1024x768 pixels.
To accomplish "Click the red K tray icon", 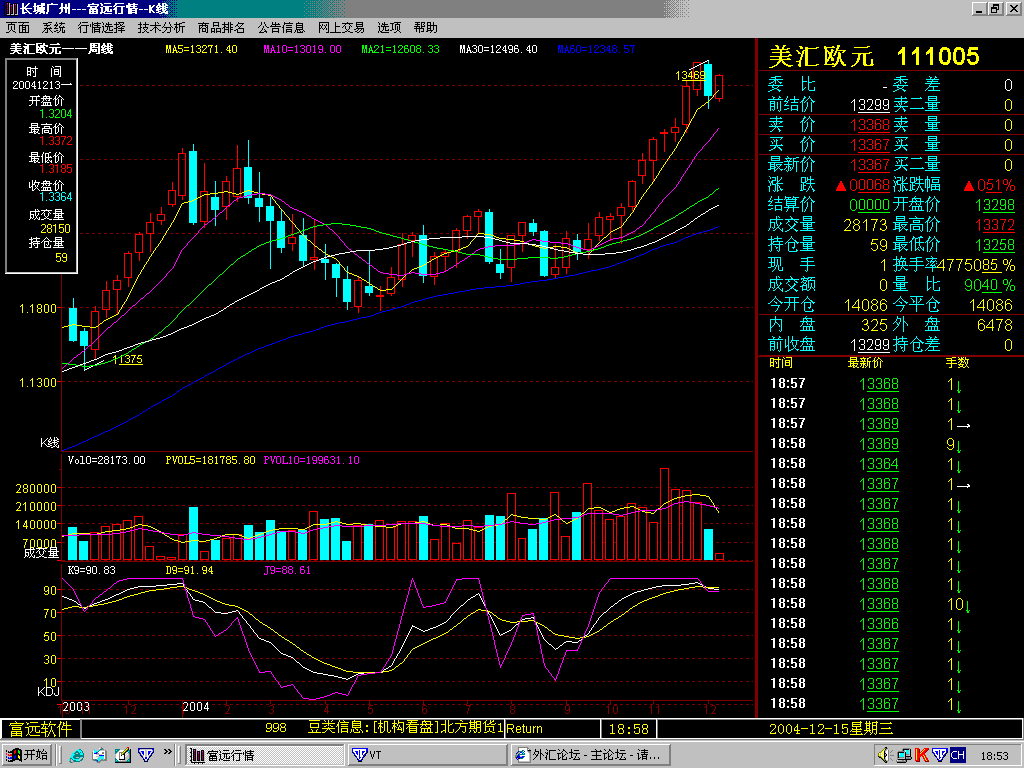I will pos(921,755).
